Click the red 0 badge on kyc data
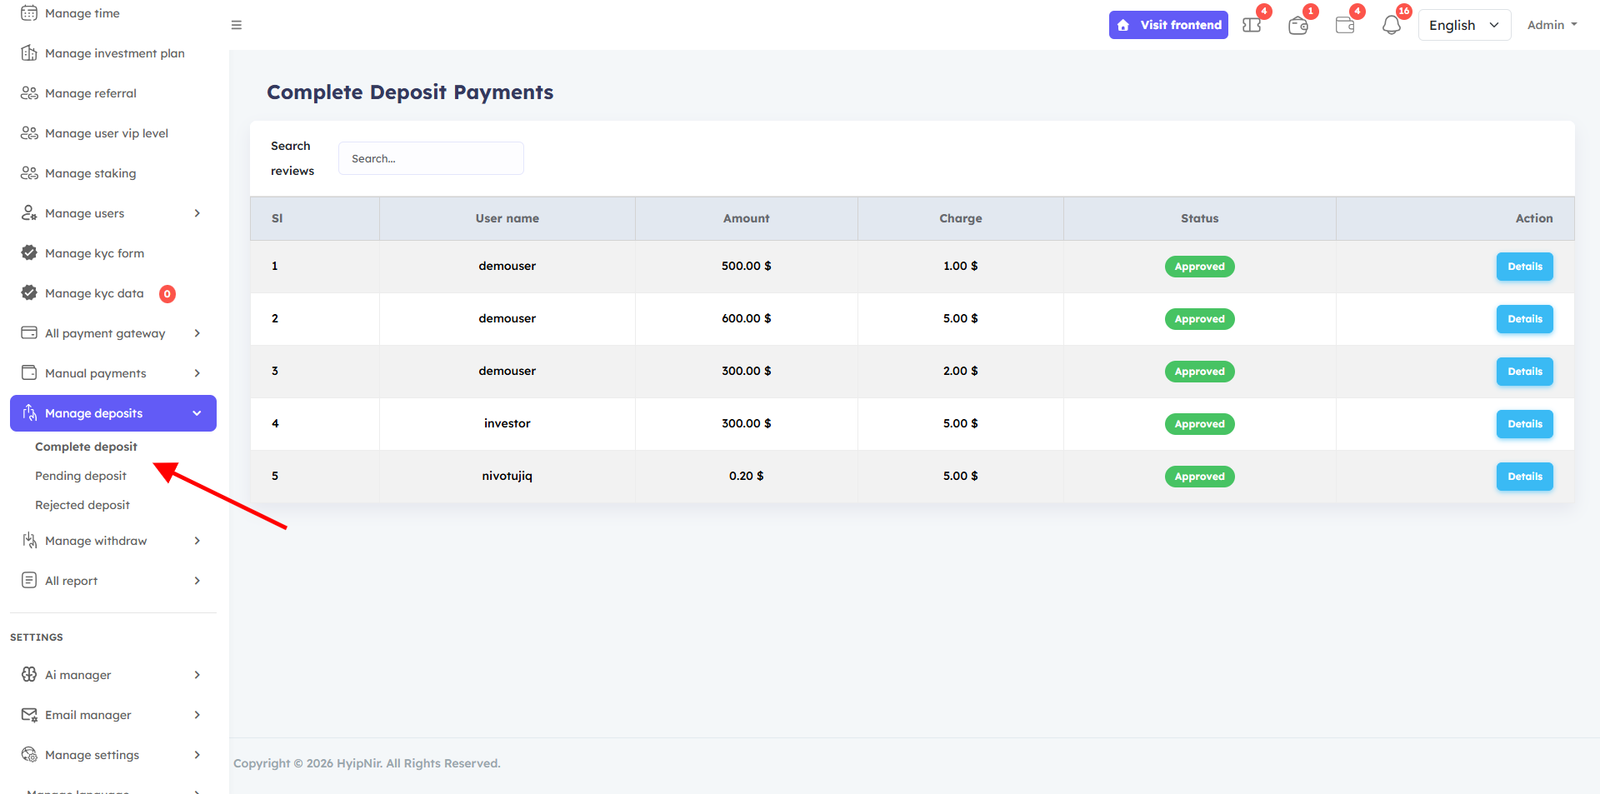1600x794 pixels. coord(168,294)
